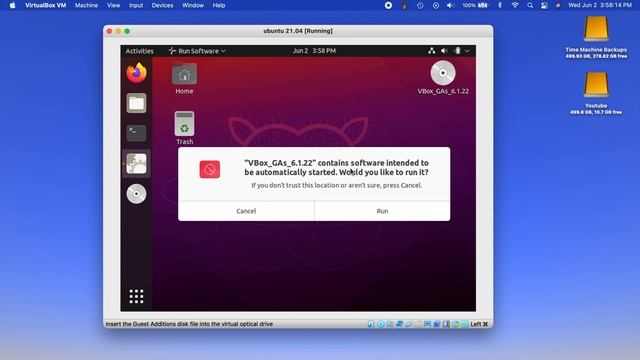The height and width of the screenshot is (360, 640).
Task: Open Control Center in the menu bar
Action: point(544,5)
